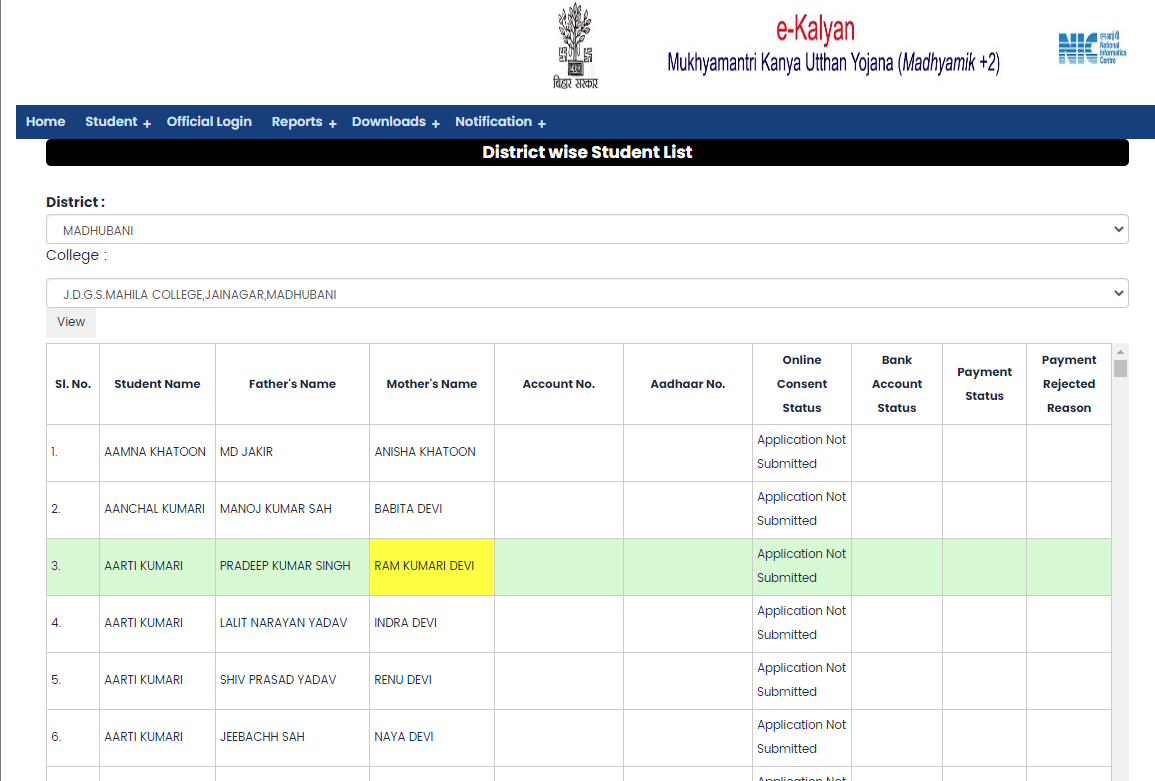The width and height of the screenshot is (1155, 781).
Task: Click the e-Kalyan title text
Action: [x=814, y=29]
